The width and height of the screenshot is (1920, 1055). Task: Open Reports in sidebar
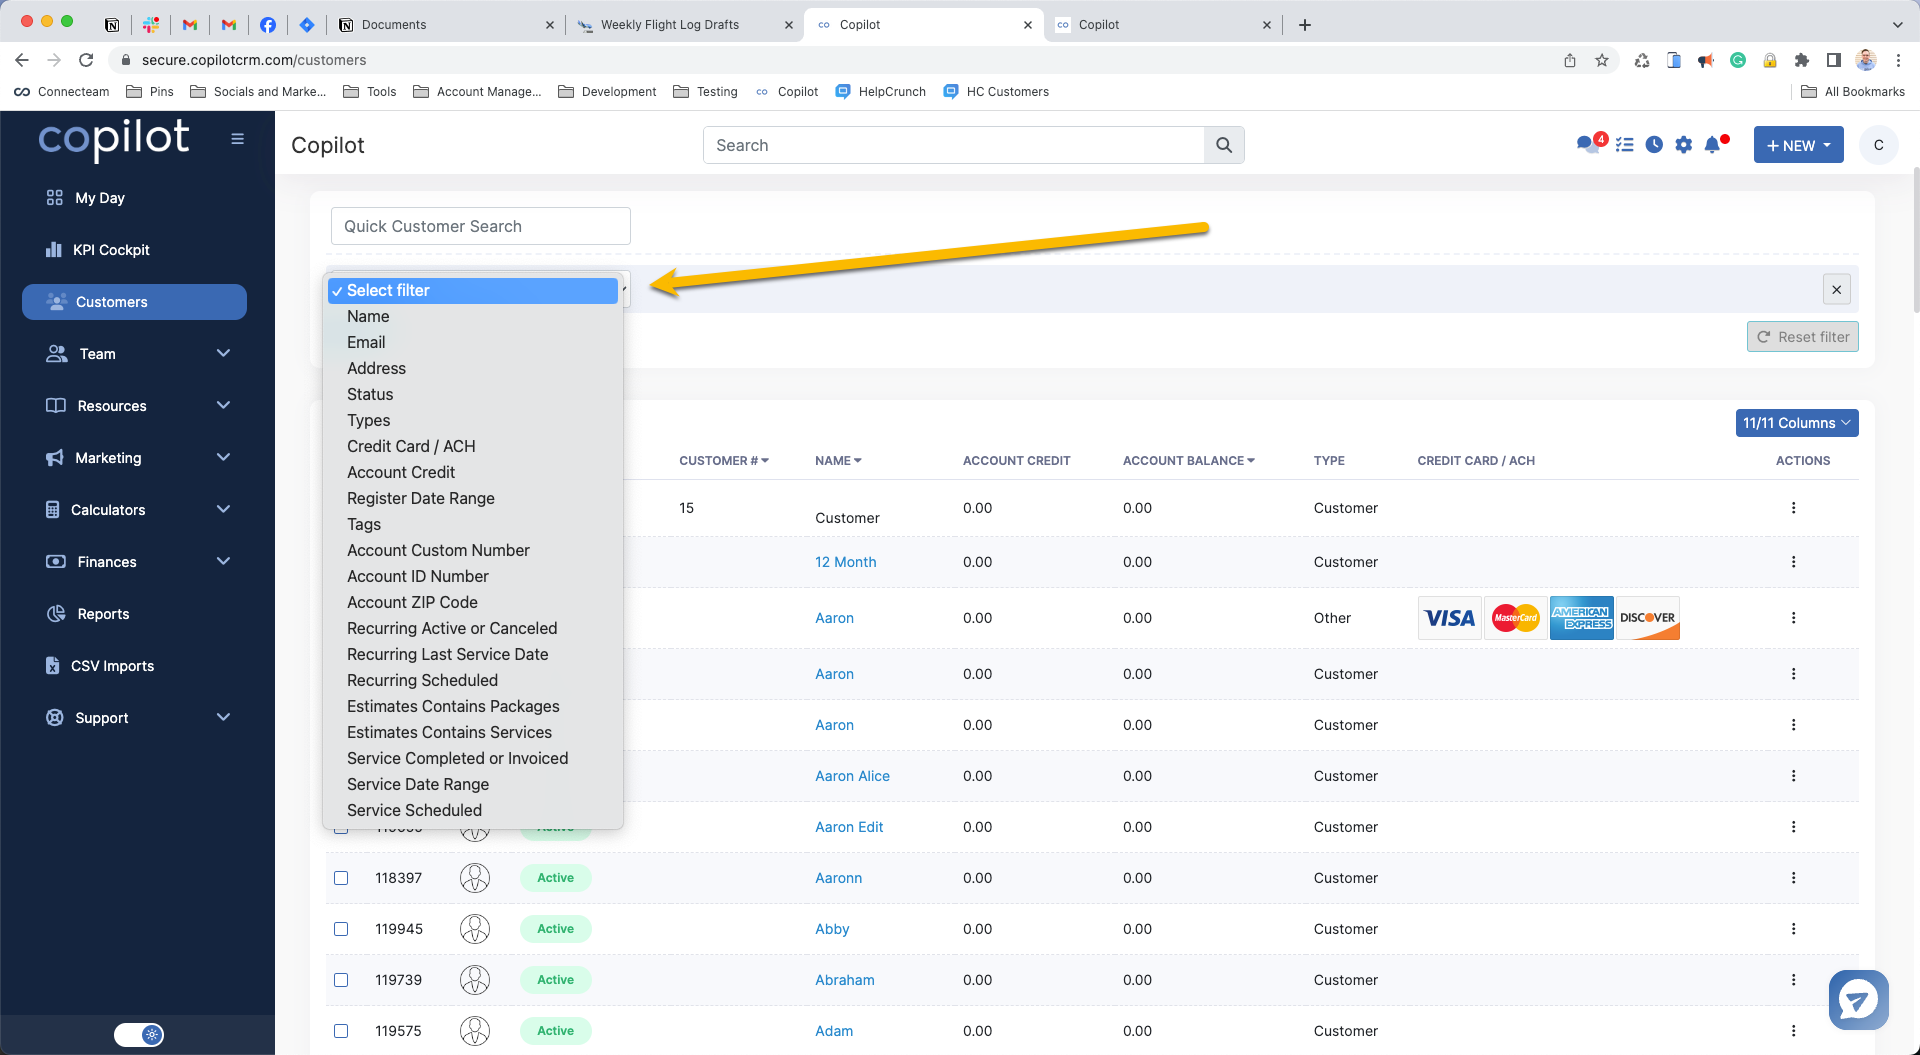click(x=103, y=614)
